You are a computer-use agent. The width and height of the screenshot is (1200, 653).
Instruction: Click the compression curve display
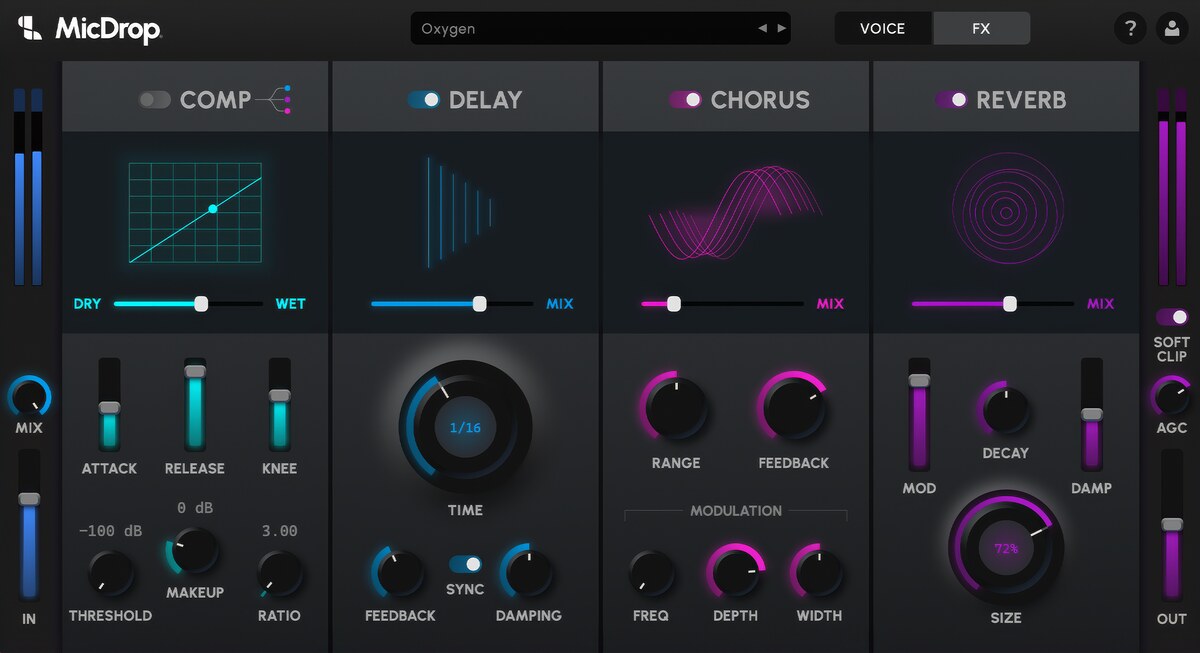[195, 213]
